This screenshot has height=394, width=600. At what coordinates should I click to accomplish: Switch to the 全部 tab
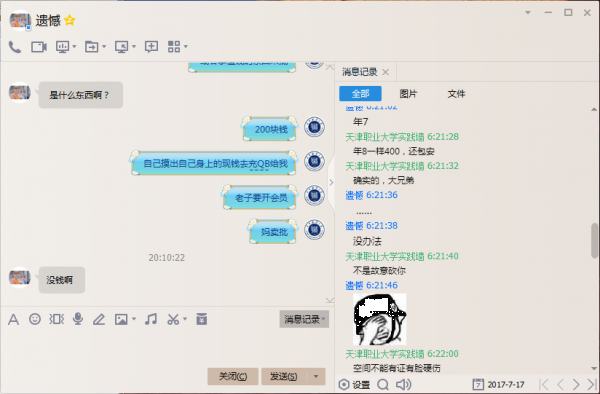click(x=360, y=94)
